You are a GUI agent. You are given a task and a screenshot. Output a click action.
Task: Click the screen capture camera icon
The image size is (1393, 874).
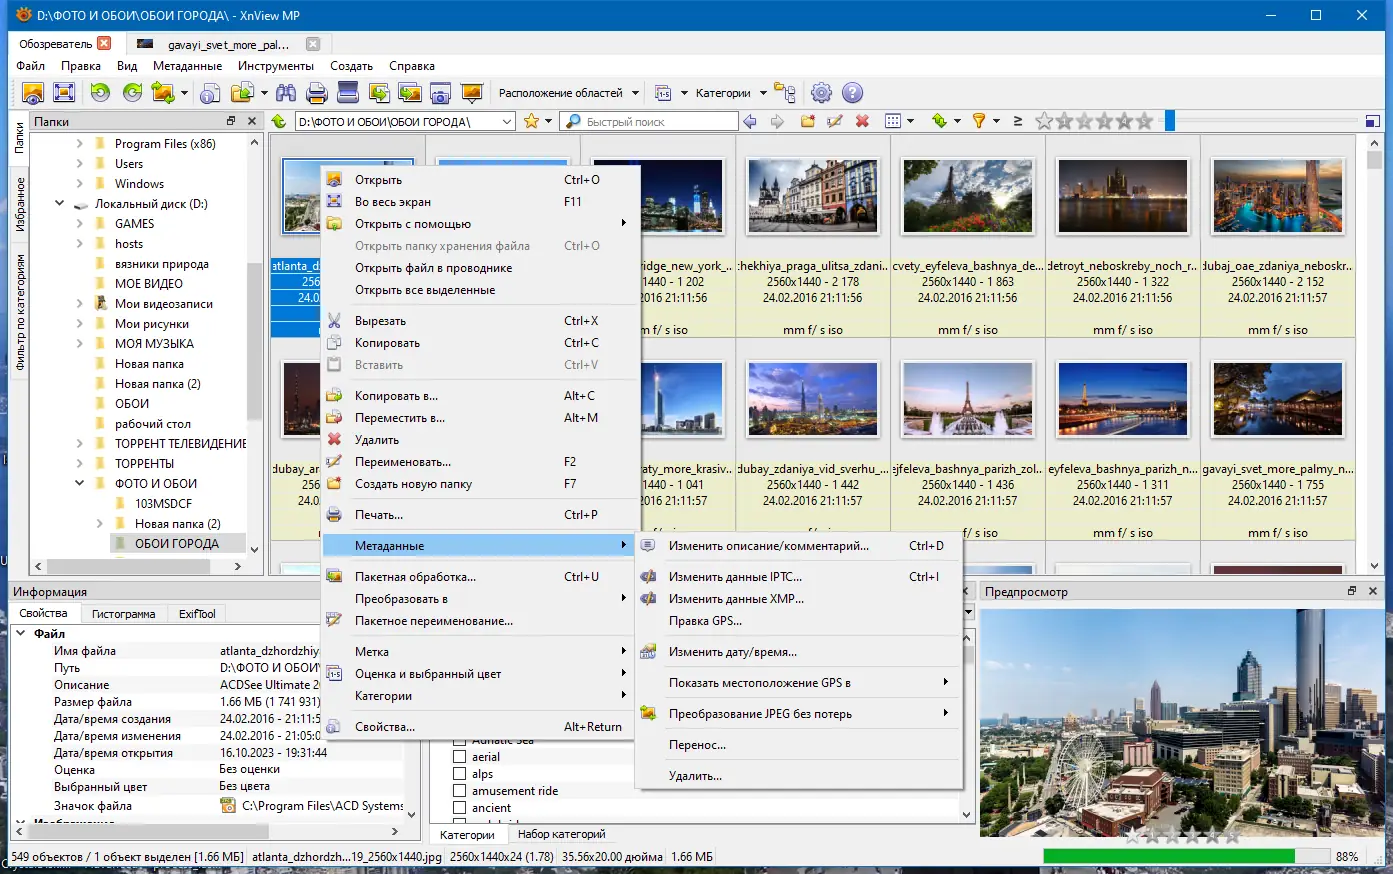click(x=440, y=93)
